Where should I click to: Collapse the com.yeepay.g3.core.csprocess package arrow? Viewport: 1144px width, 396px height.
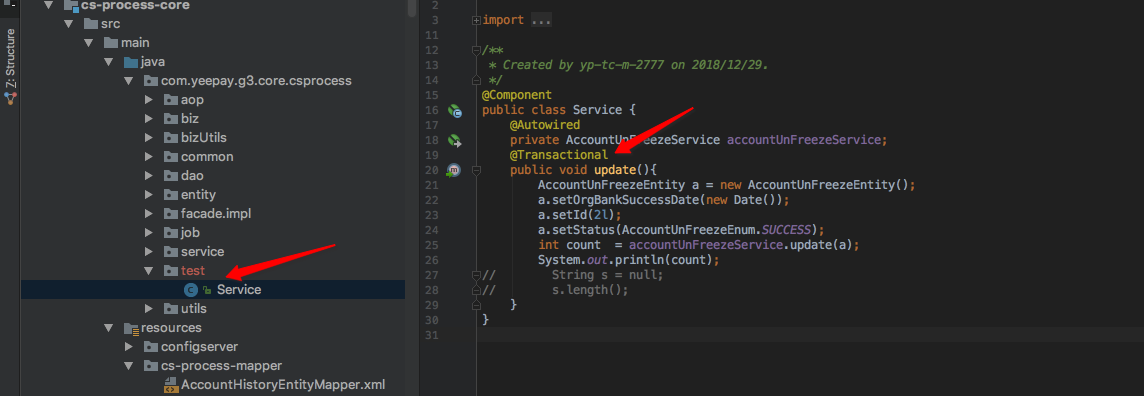128,81
